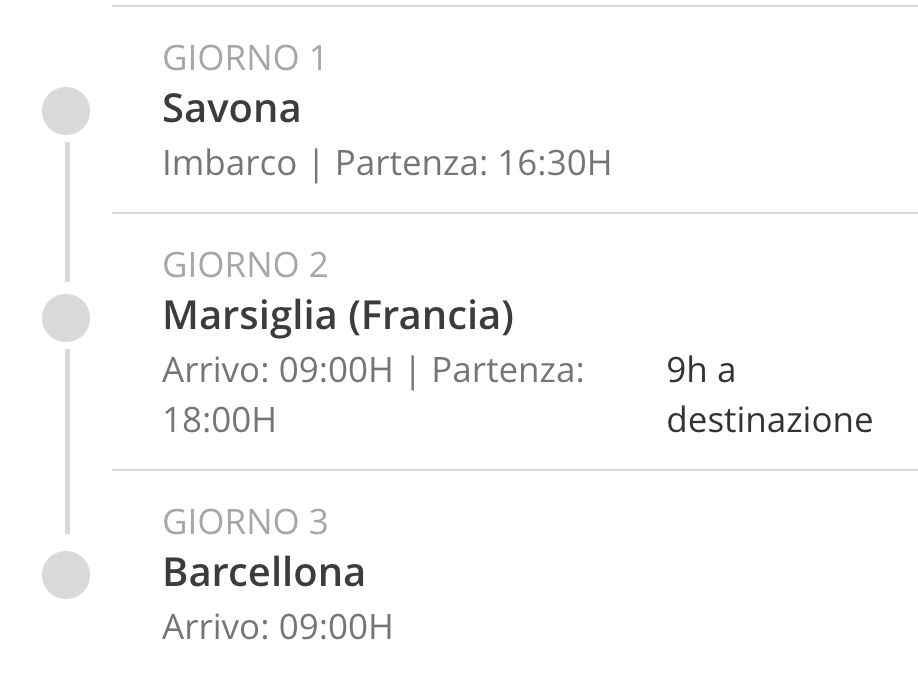Click Barcellona's Arrivo: 09:00H text
The image size is (918, 694).
[x=278, y=627]
